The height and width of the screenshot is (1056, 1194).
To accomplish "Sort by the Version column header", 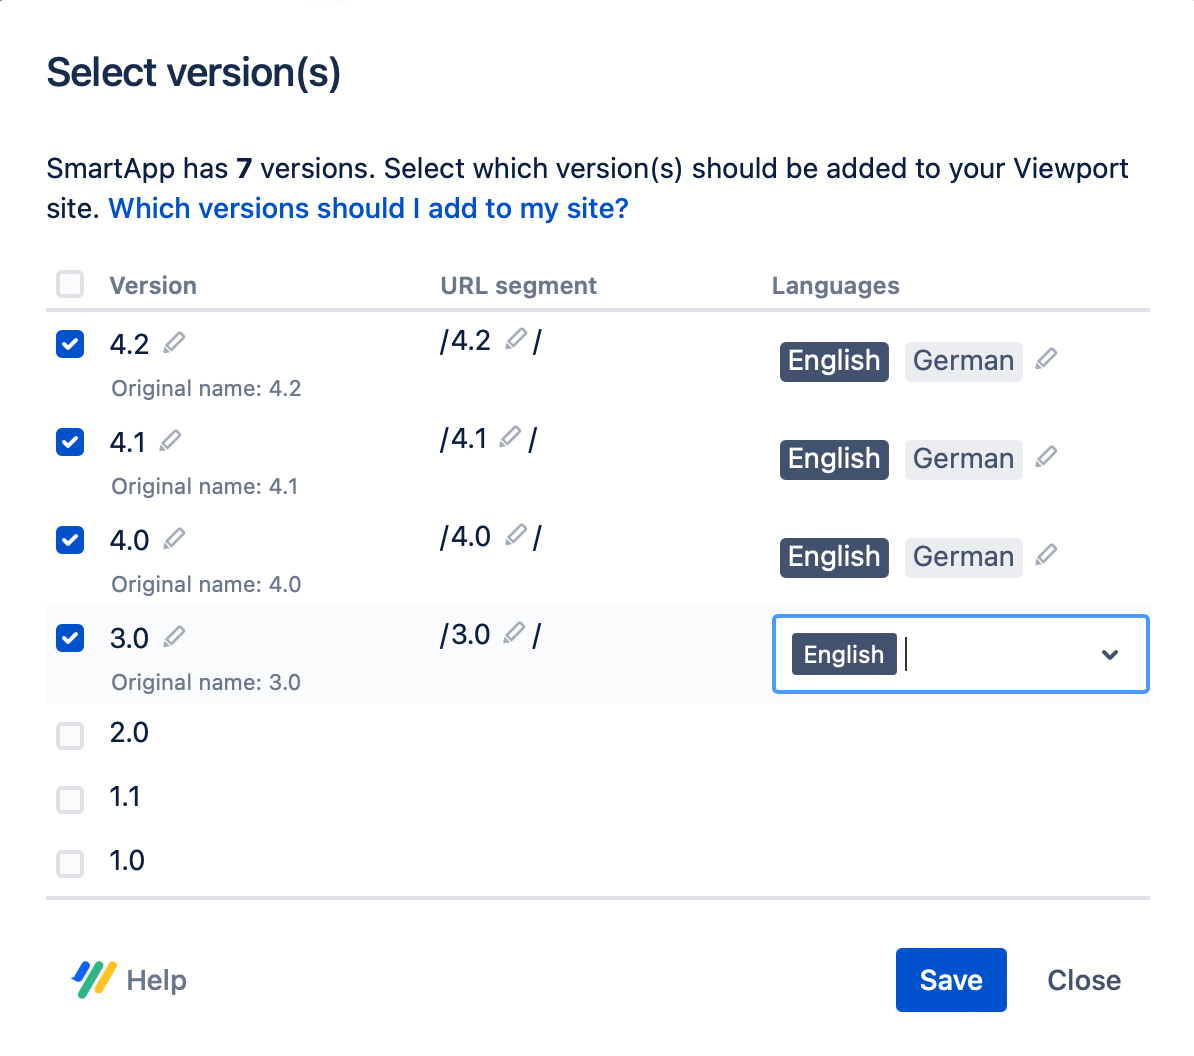I will point(152,285).
